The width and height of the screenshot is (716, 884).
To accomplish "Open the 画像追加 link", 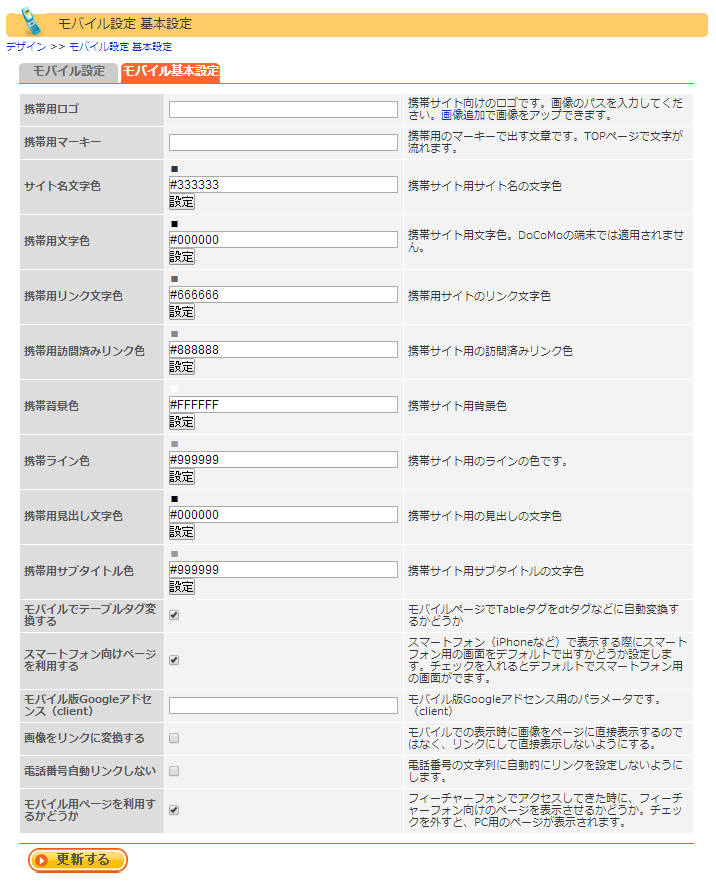I will [462, 115].
